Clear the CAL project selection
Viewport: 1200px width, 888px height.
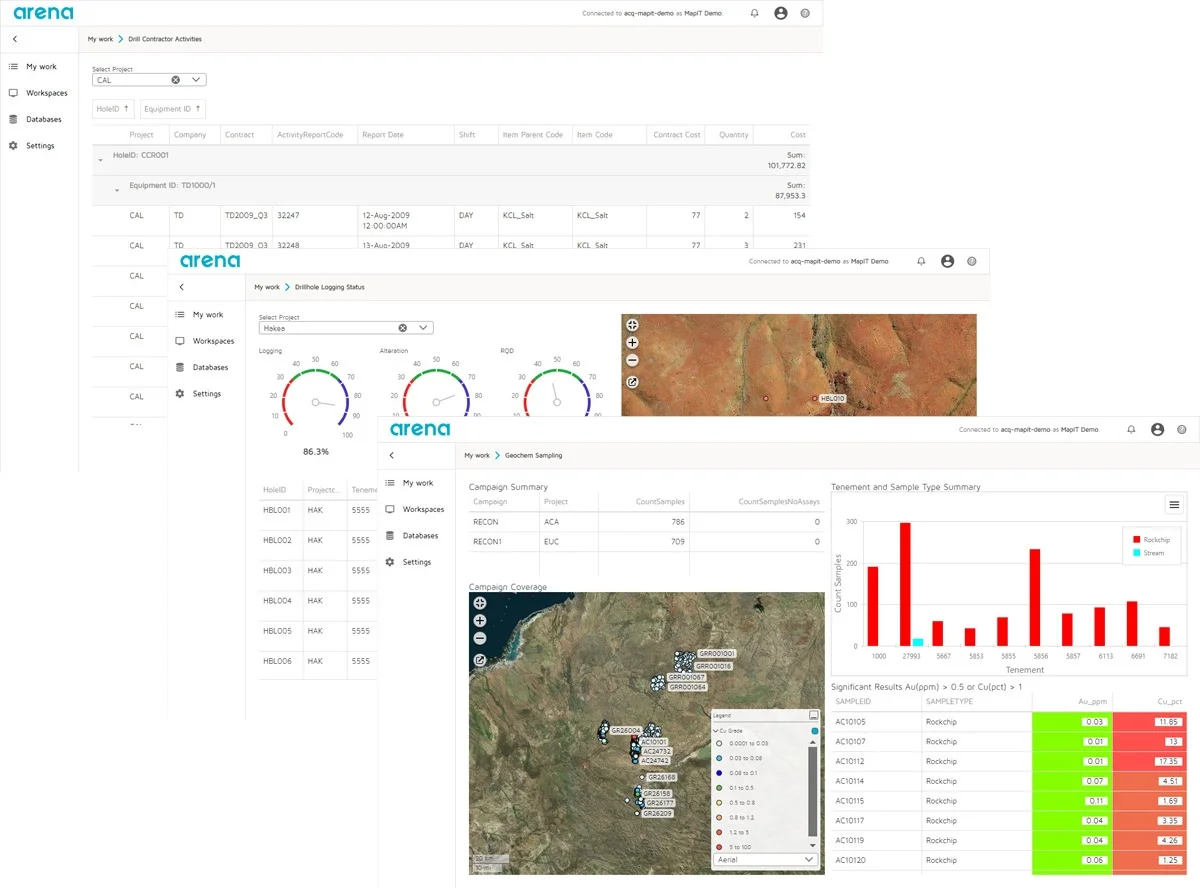coord(176,80)
